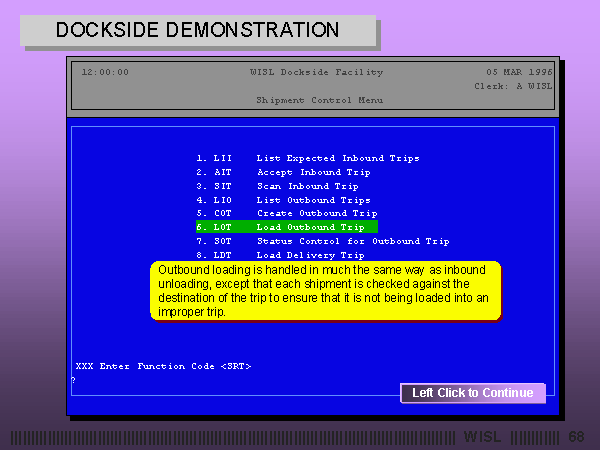Image resolution: width=600 pixels, height=450 pixels.
Task: Choose option 8 LDT Load Delivery Trip
Action: click(280, 255)
